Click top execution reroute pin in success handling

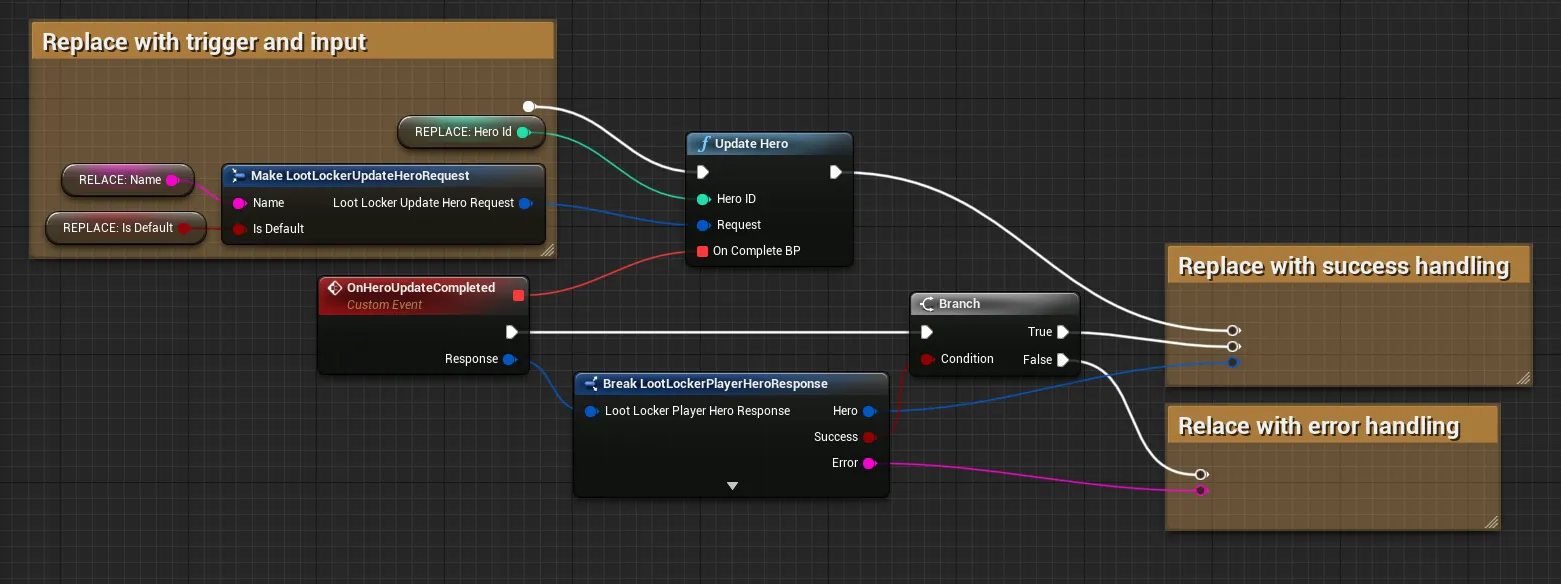pos(1233,330)
